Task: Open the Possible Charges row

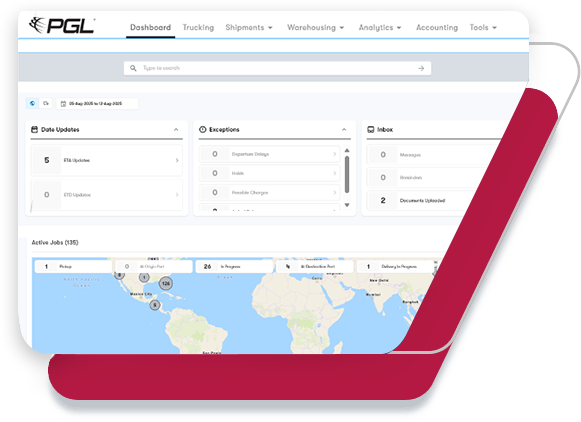Action: click(x=270, y=193)
